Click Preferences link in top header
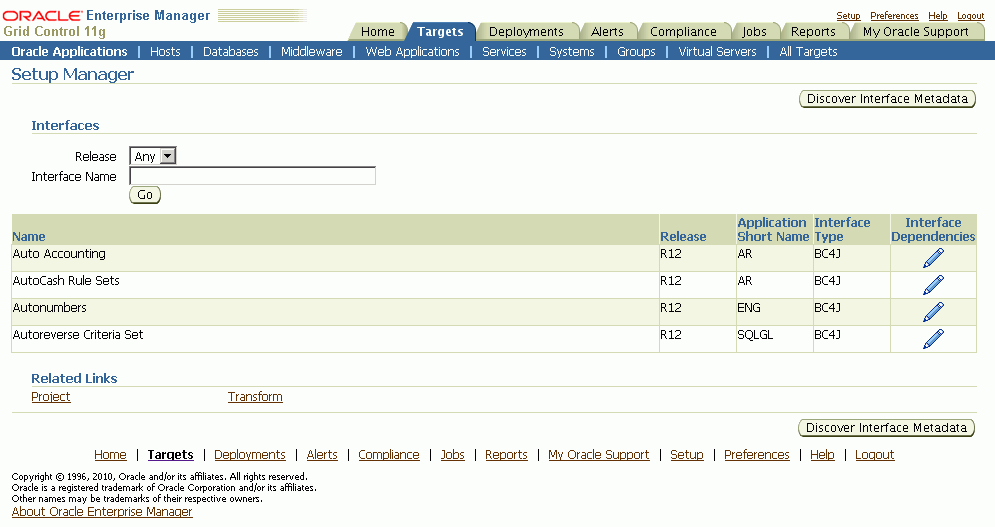Screen dimensions: 995x527 click(x=894, y=16)
